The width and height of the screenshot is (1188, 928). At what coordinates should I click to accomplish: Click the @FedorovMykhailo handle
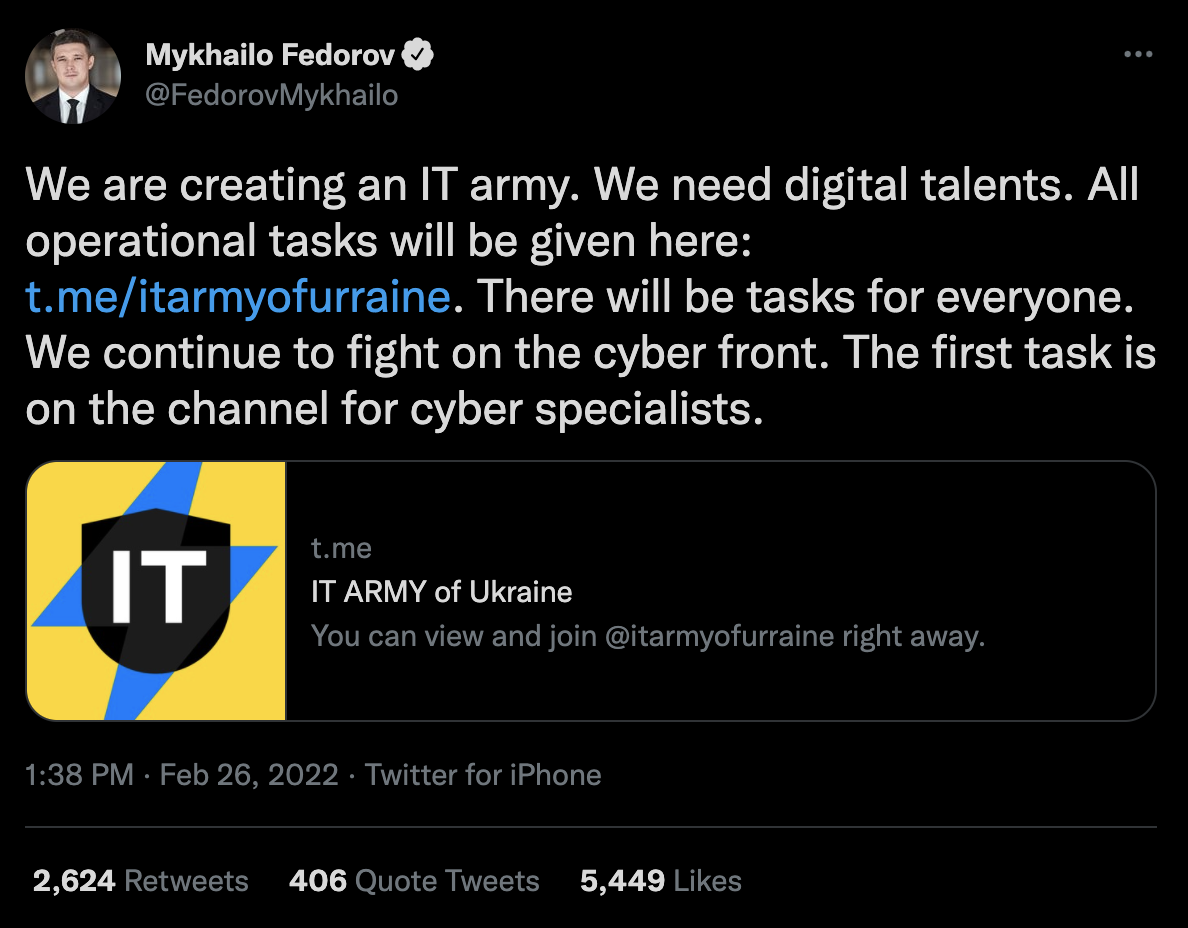272,95
